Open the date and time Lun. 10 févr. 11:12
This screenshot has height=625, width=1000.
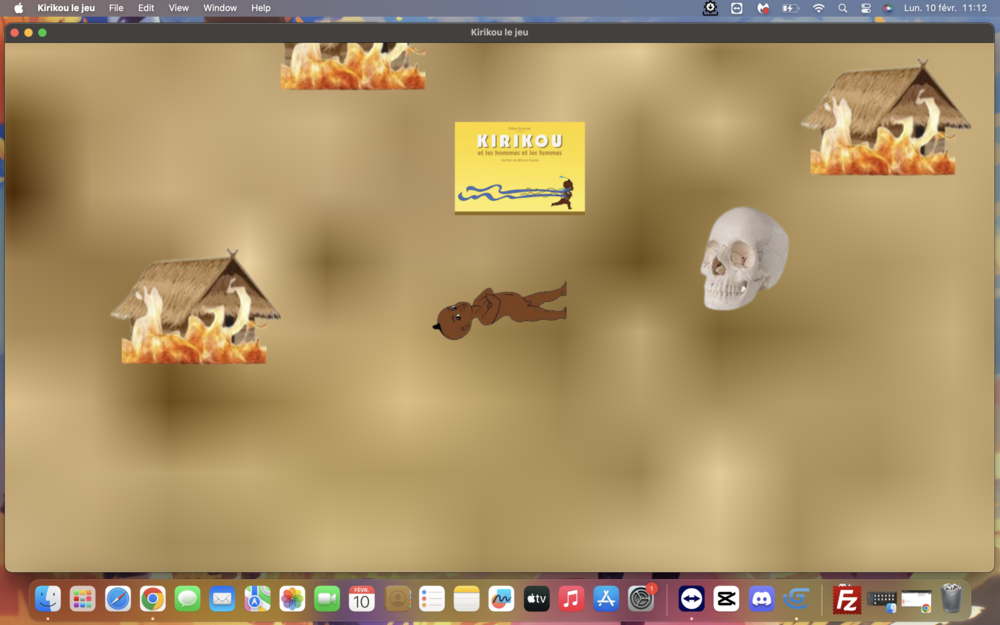pyautogui.click(x=945, y=8)
